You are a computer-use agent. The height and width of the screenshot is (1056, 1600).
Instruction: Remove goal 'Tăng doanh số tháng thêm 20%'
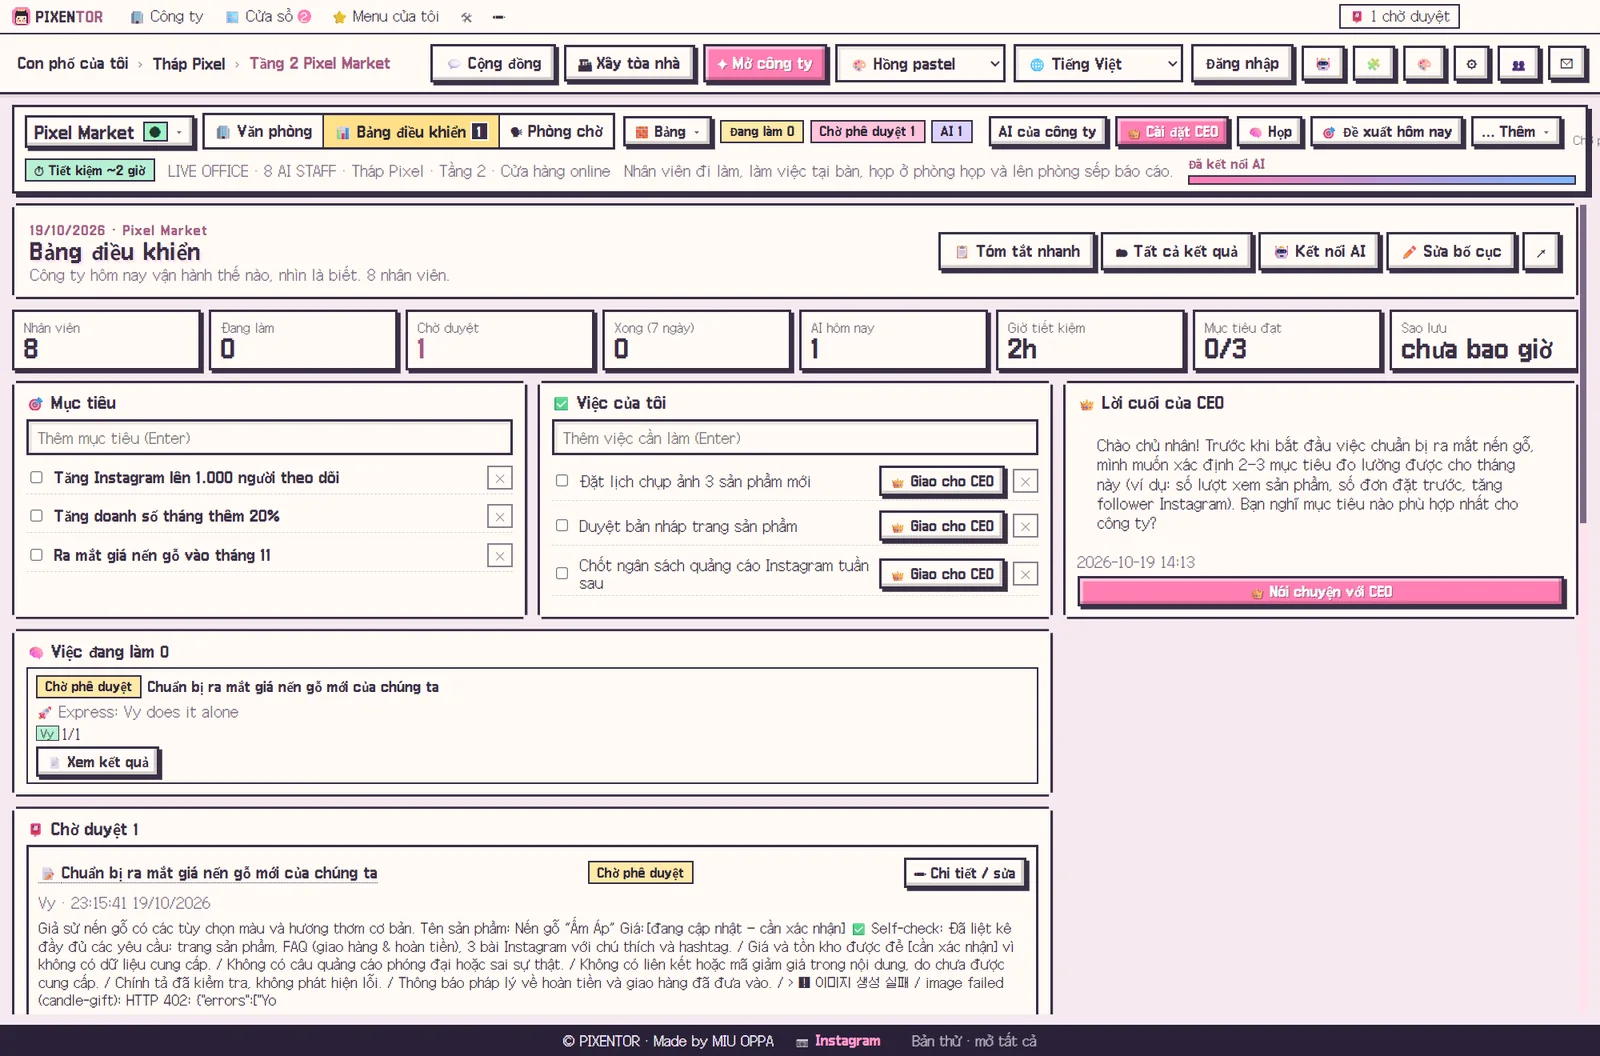coord(500,516)
